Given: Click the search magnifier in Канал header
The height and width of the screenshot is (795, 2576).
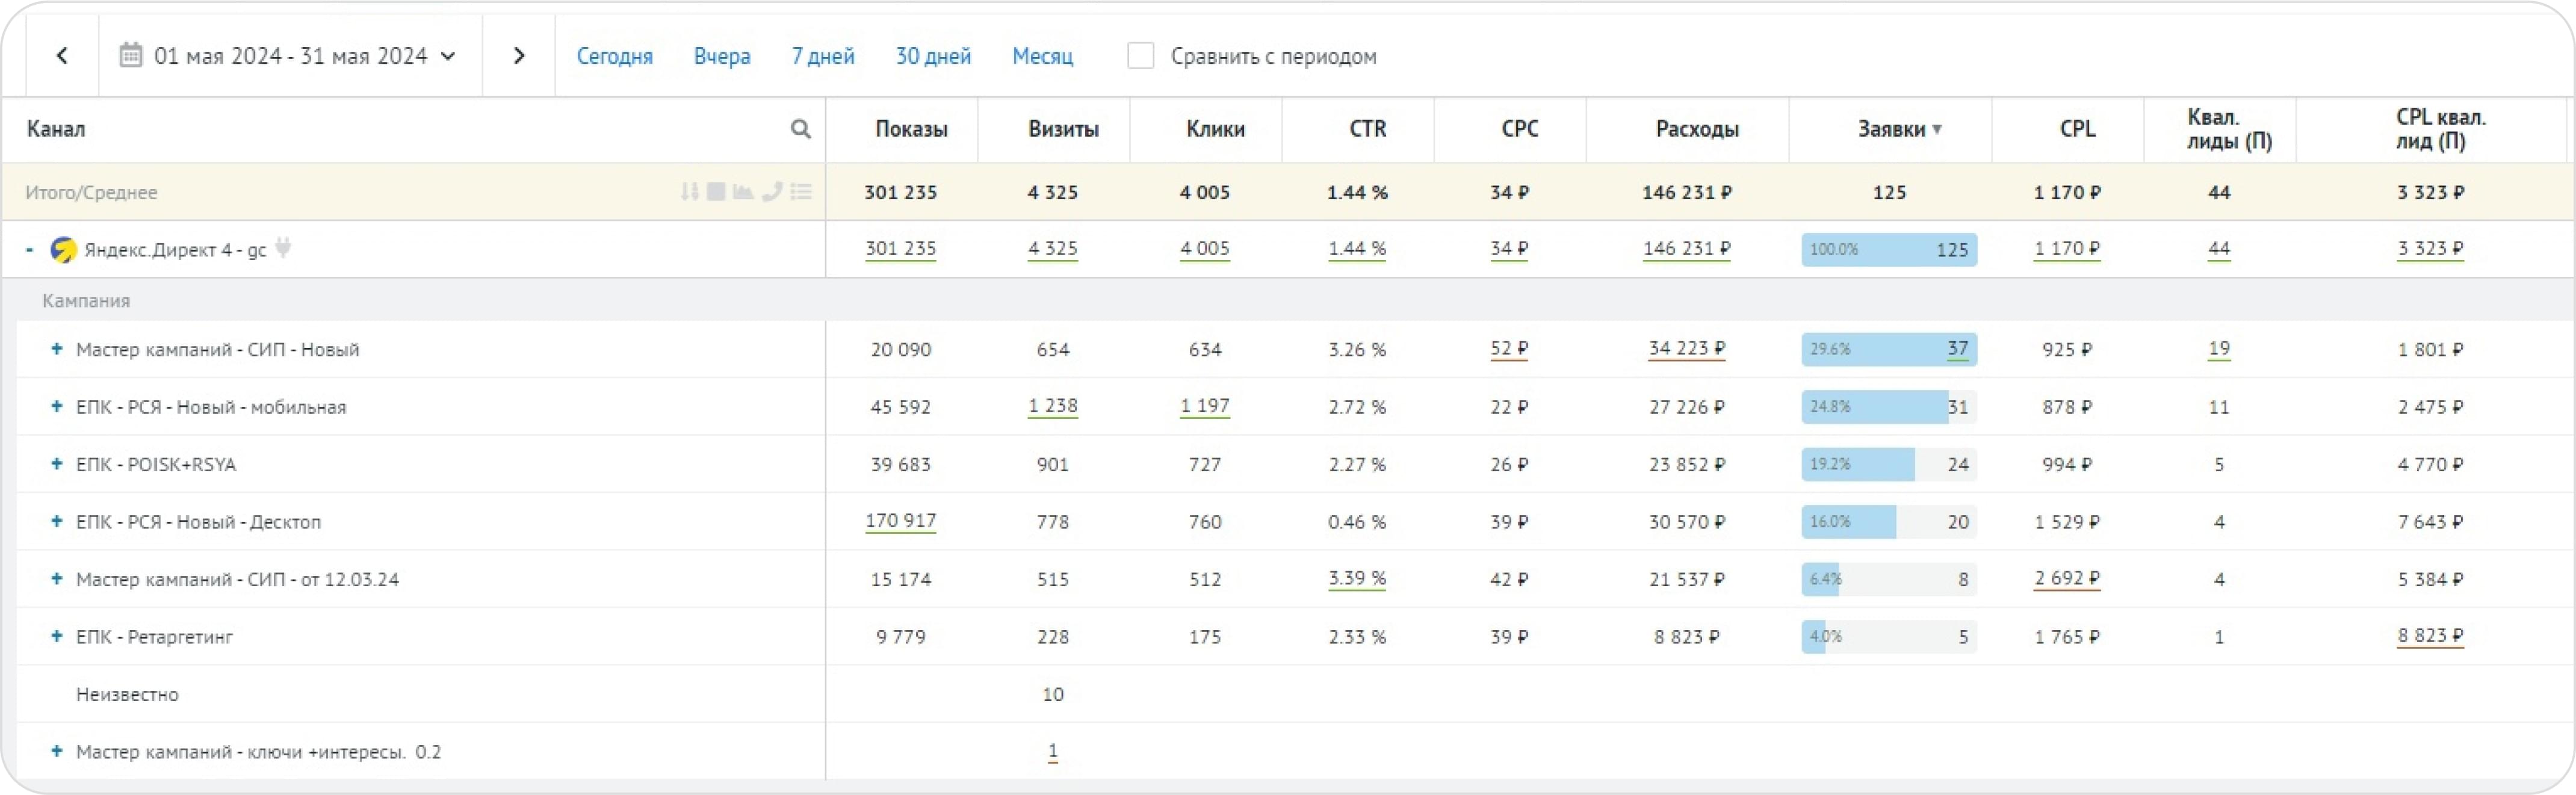Looking at the screenshot, I should coord(800,129).
